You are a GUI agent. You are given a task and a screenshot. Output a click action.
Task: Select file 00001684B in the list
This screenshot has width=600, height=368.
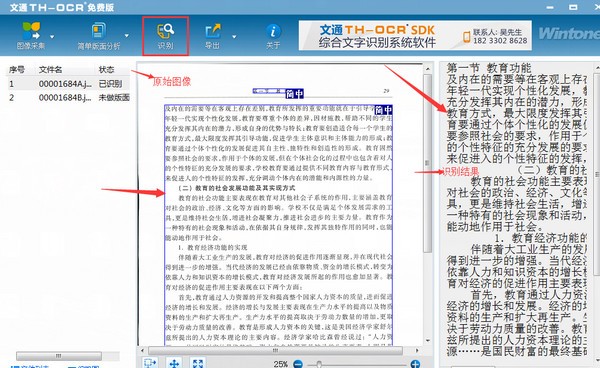(69, 98)
